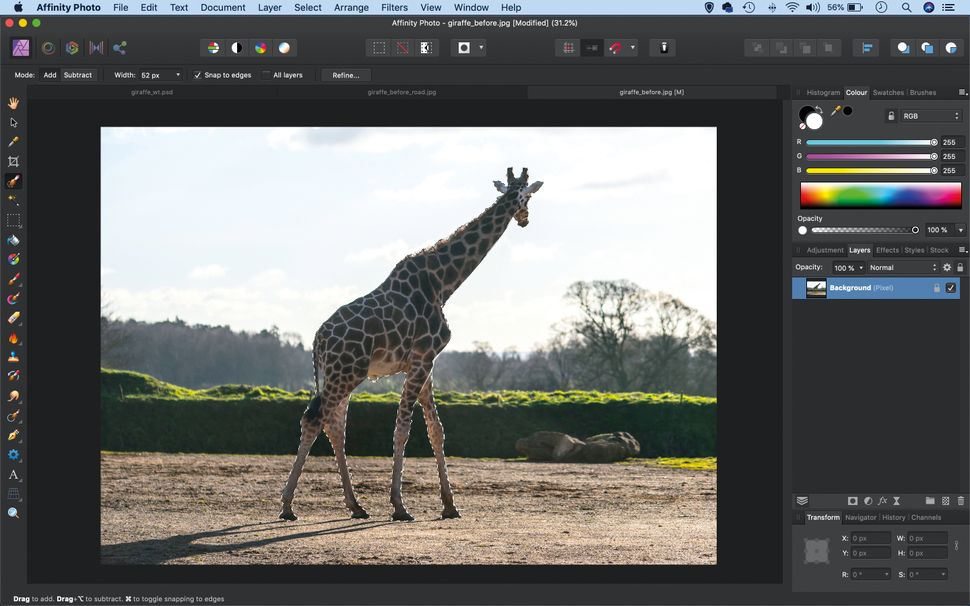This screenshot has width=970, height=606.
Task: Click the Refine button
Action: point(345,74)
